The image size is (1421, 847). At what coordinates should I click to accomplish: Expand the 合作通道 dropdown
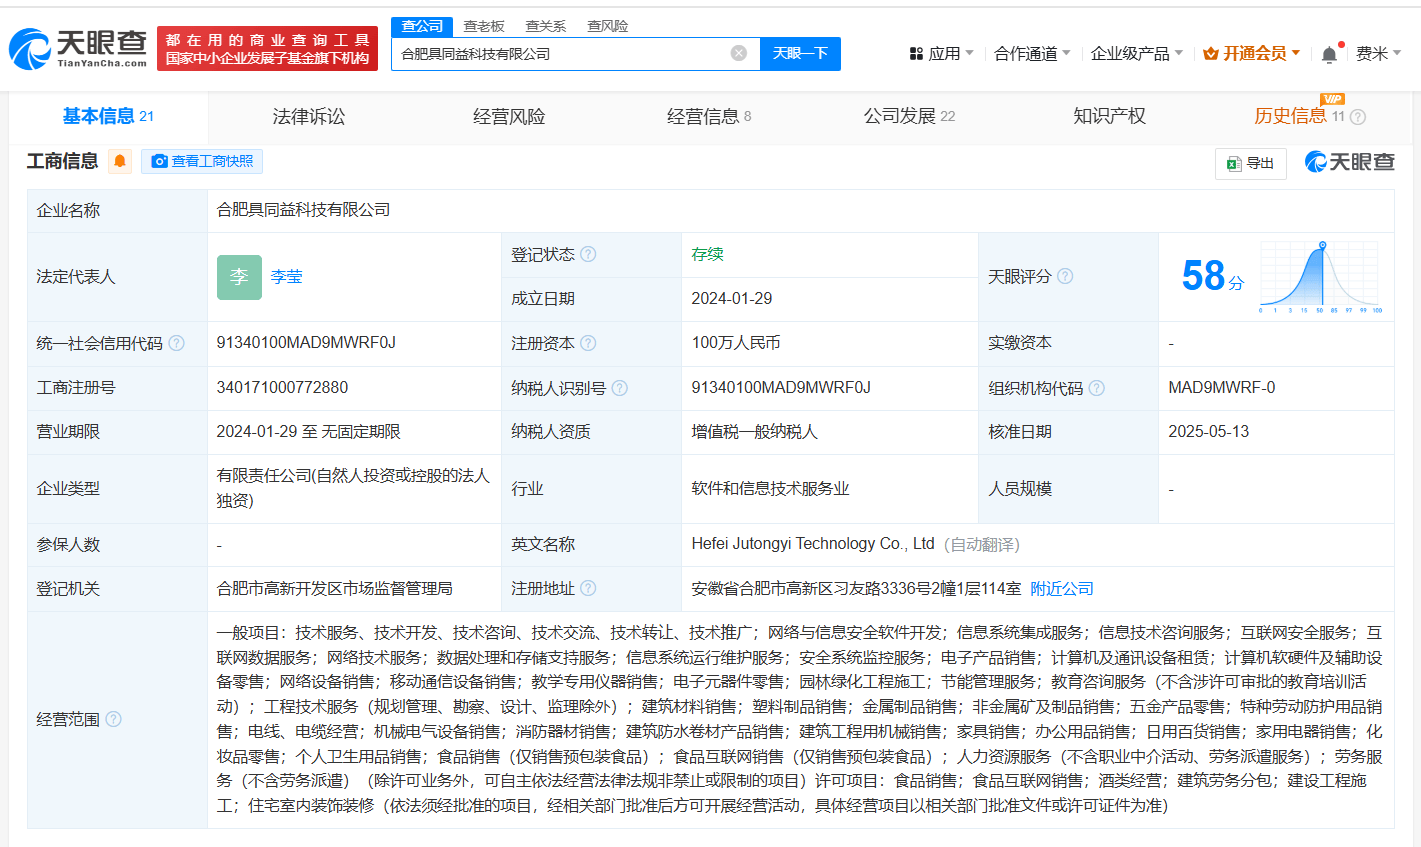[1032, 53]
